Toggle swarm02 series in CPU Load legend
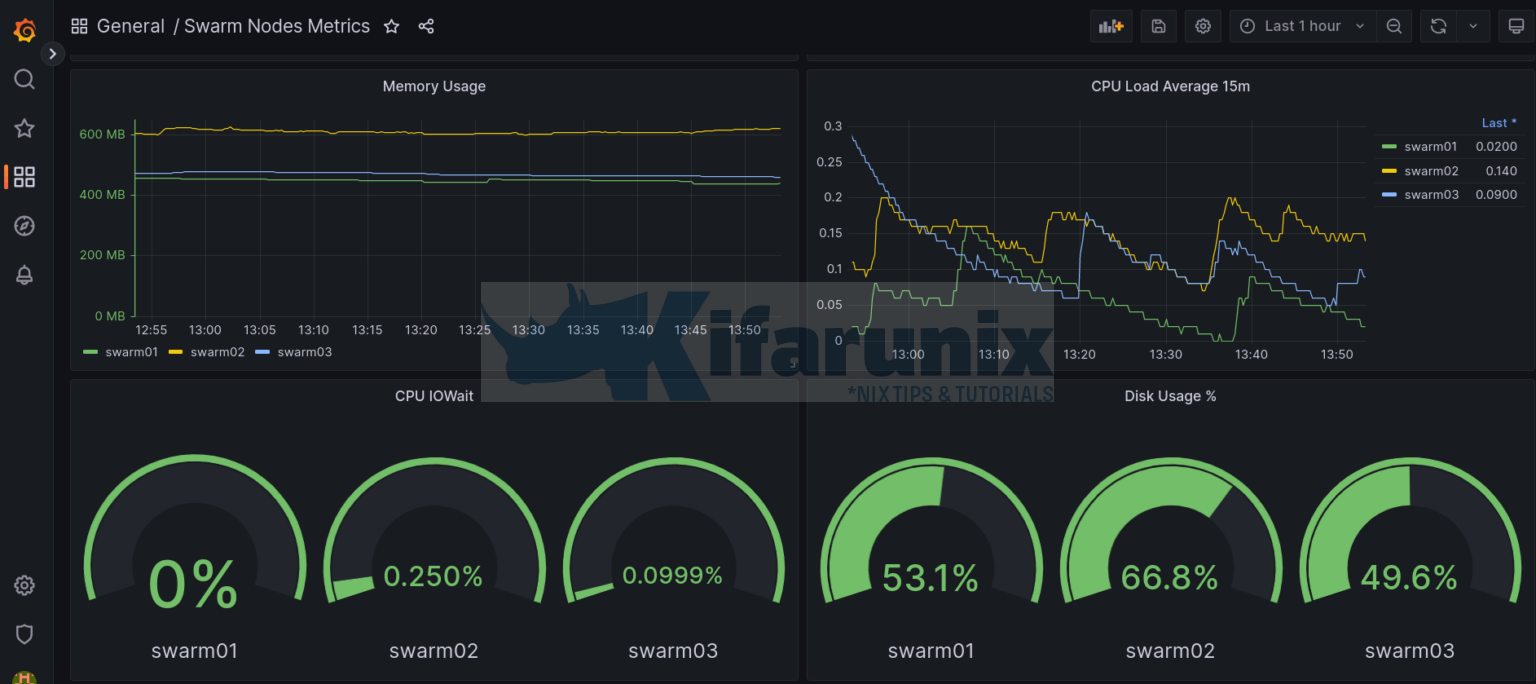 1429,170
